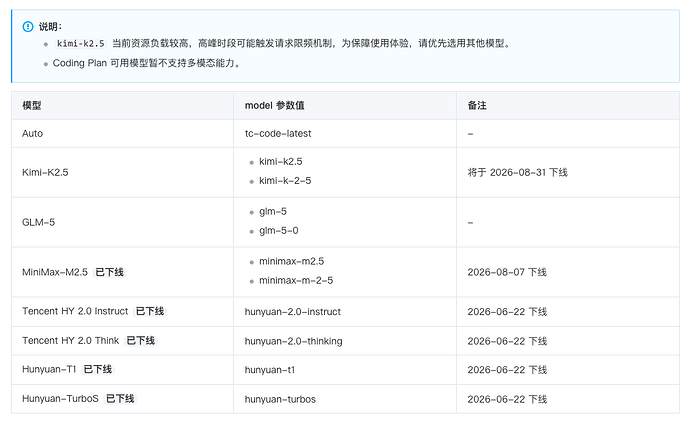Click the 将于 2026-08-31 下线 note
The width and height of the screenshot is (690, 421).
[518, 172]
